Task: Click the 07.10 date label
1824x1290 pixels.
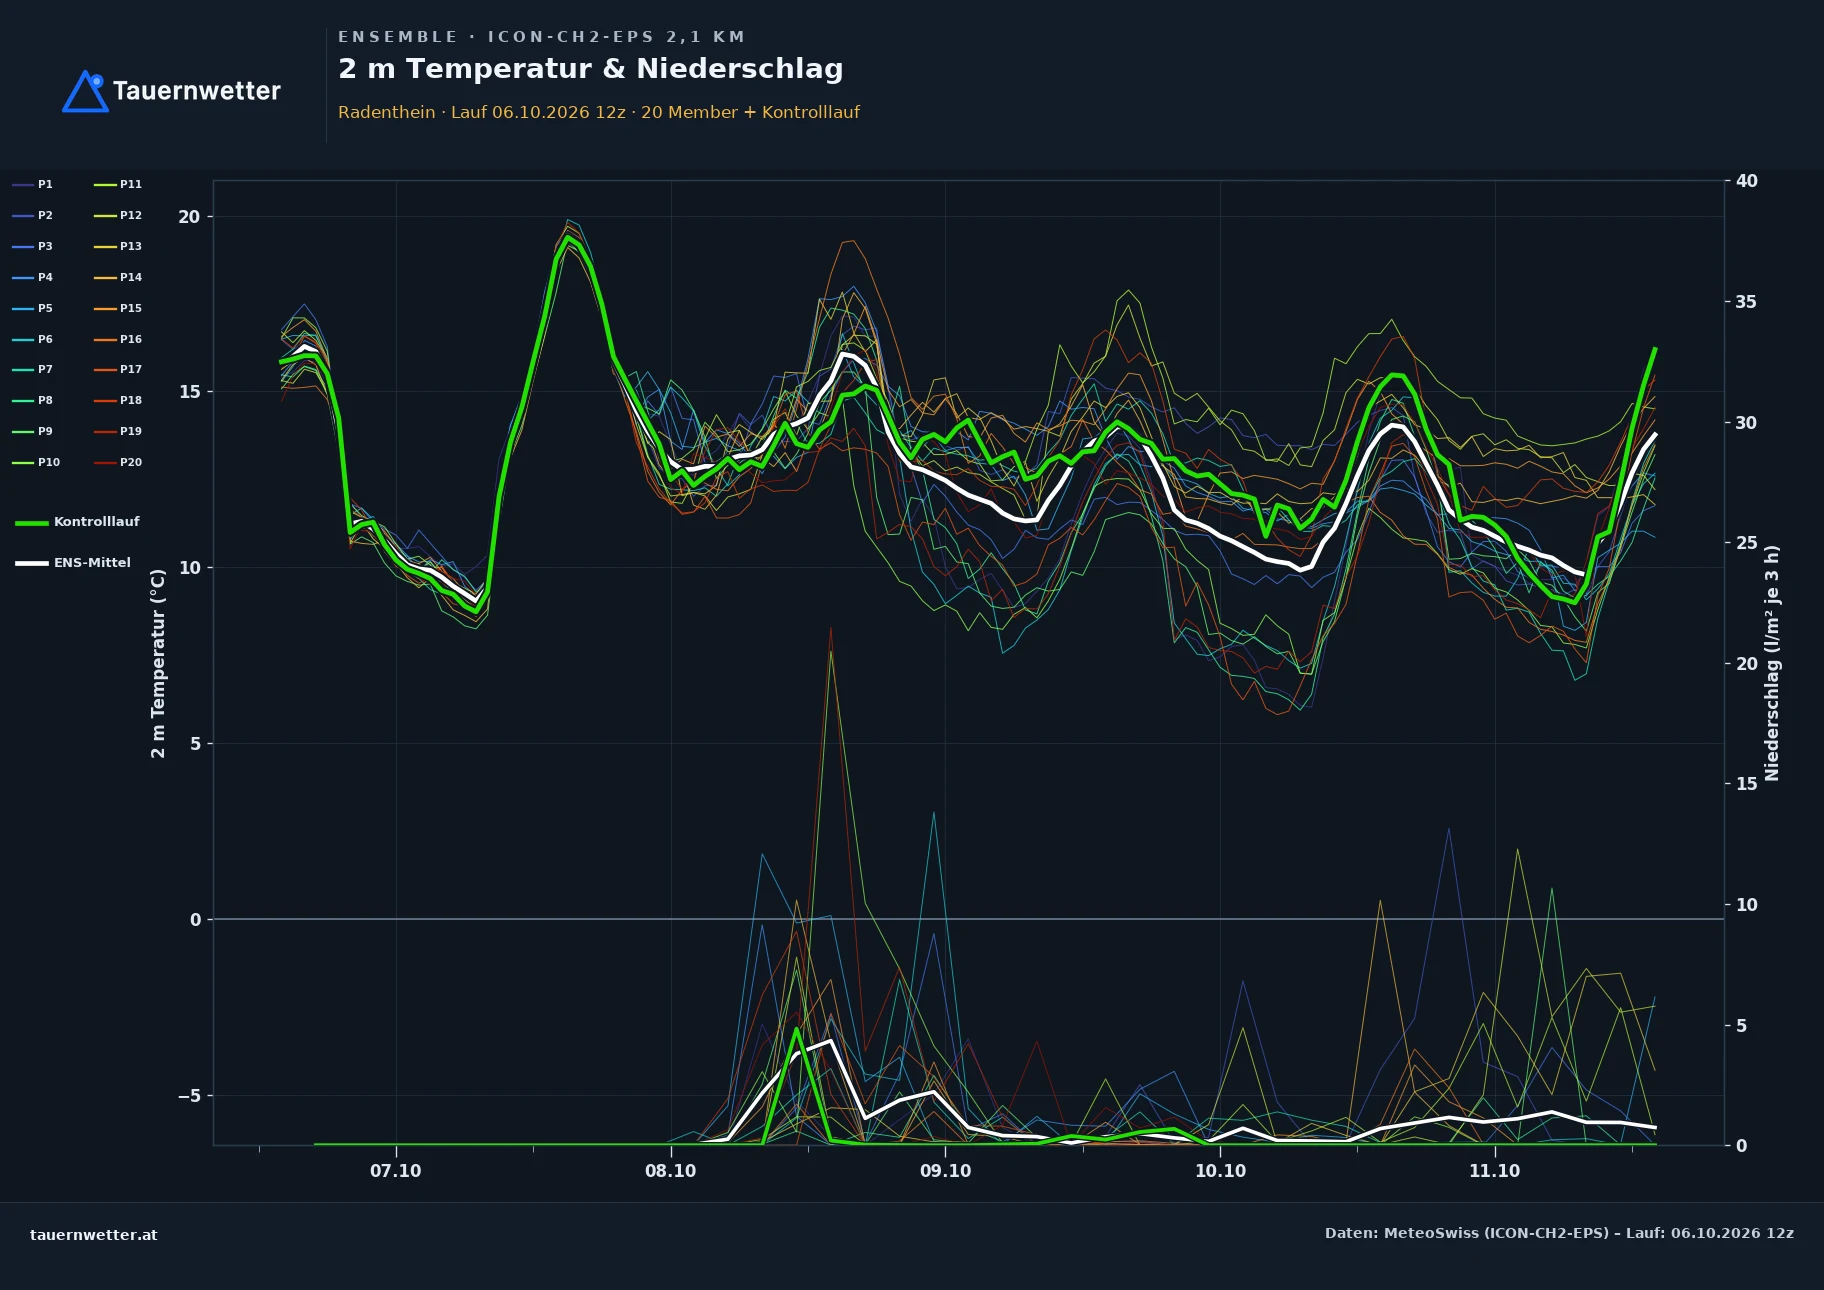Action: pos(396,1171)
